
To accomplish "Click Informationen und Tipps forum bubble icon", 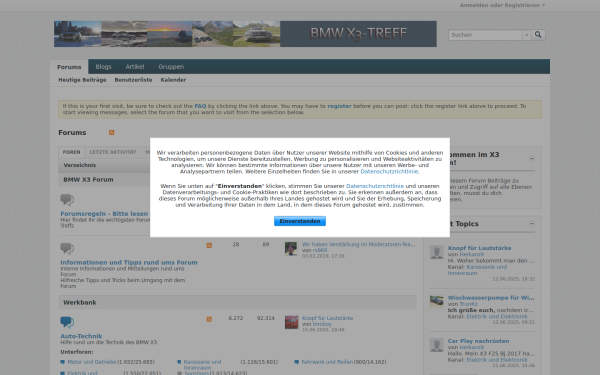I will click(x=67, y=249).
